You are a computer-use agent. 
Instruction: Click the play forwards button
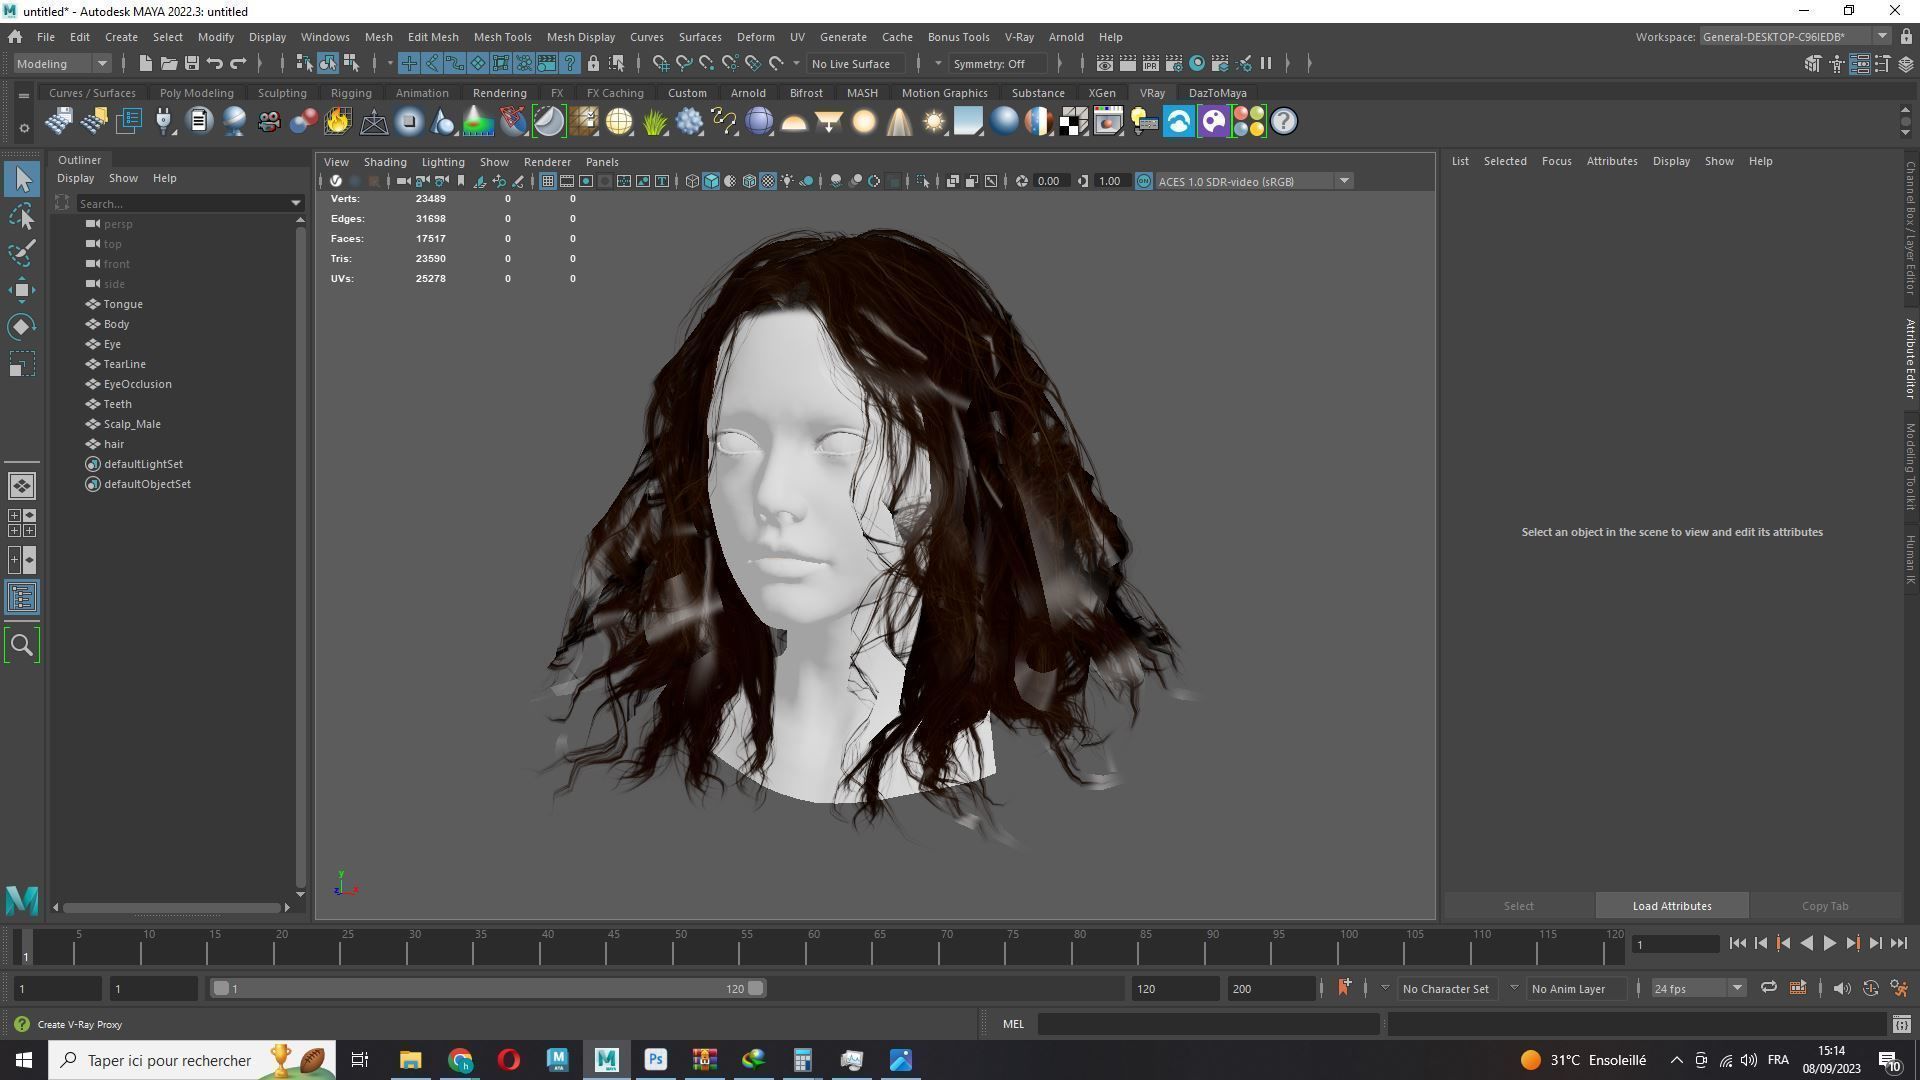coord(1829,943)
